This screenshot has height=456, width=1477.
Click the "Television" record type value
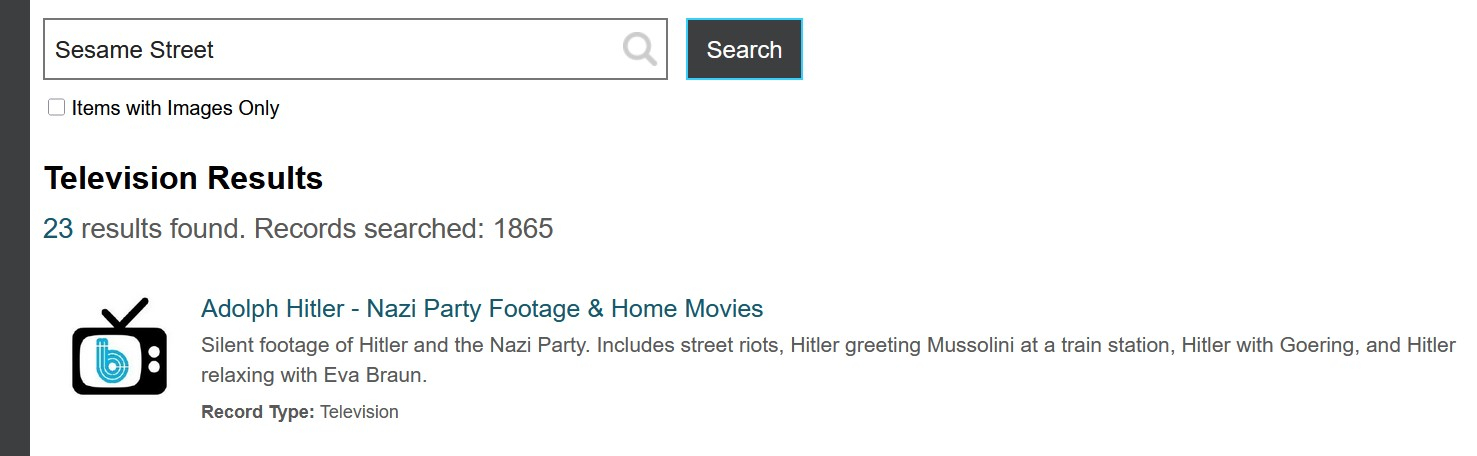click(x=359, y=412)
